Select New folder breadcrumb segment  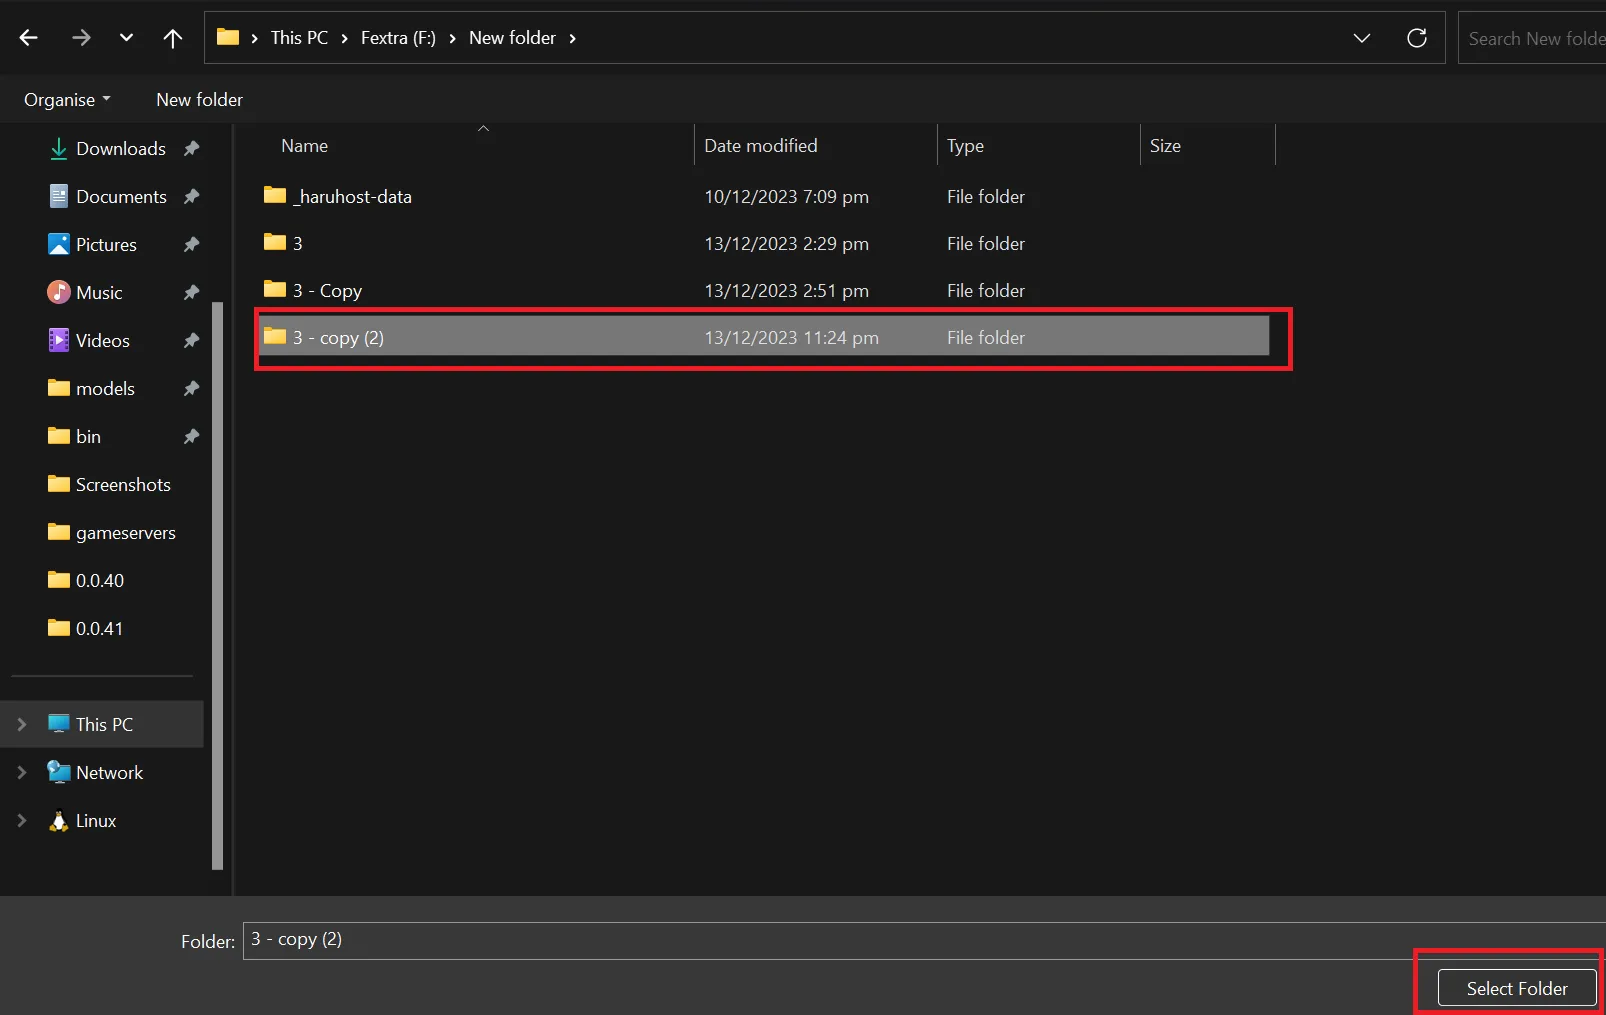(512, 38)
